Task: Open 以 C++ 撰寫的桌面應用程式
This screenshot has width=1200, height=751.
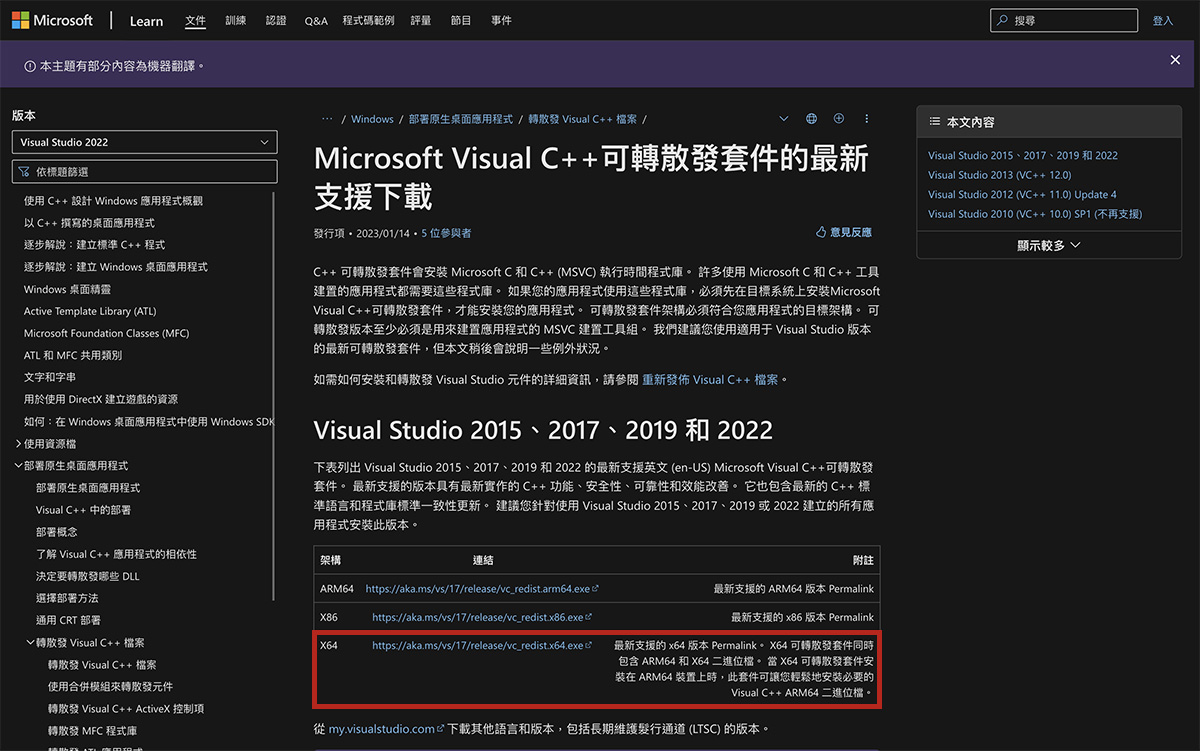Action: click(89, 223)
